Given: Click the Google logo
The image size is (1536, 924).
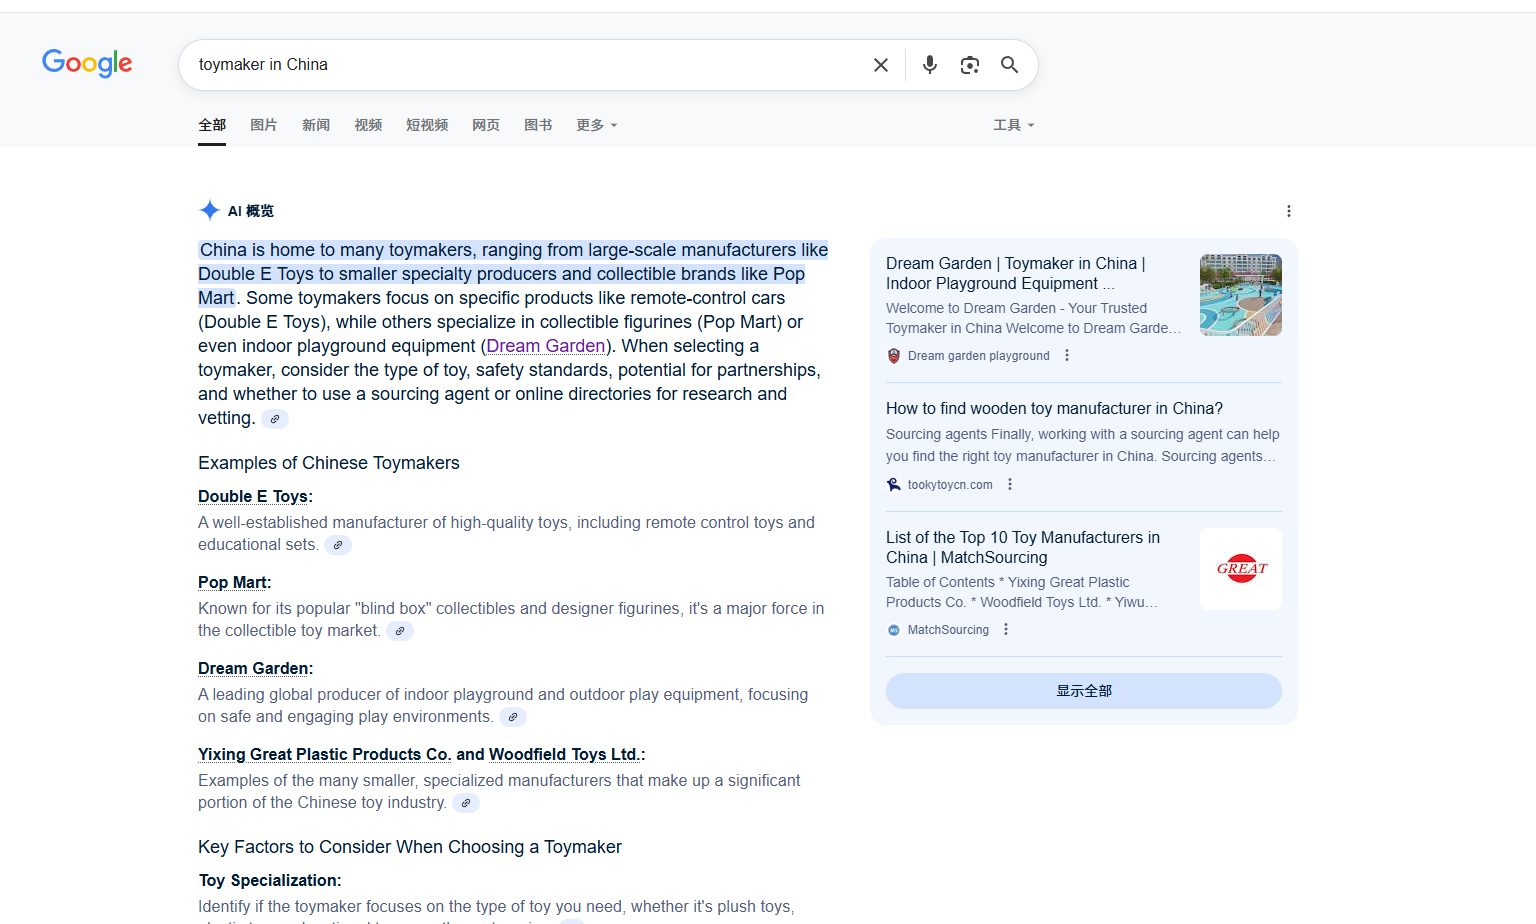Looking at the screenshot, I should 87,63.
